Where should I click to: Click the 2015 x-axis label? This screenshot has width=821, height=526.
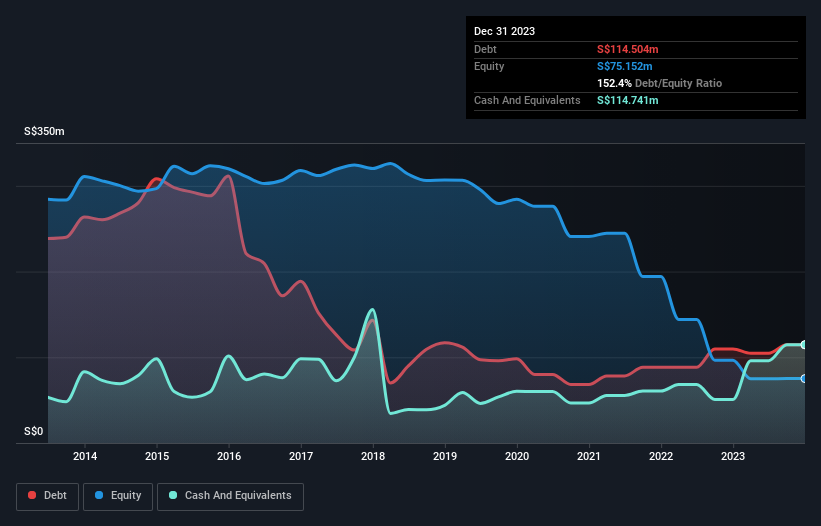pos(157,456)
